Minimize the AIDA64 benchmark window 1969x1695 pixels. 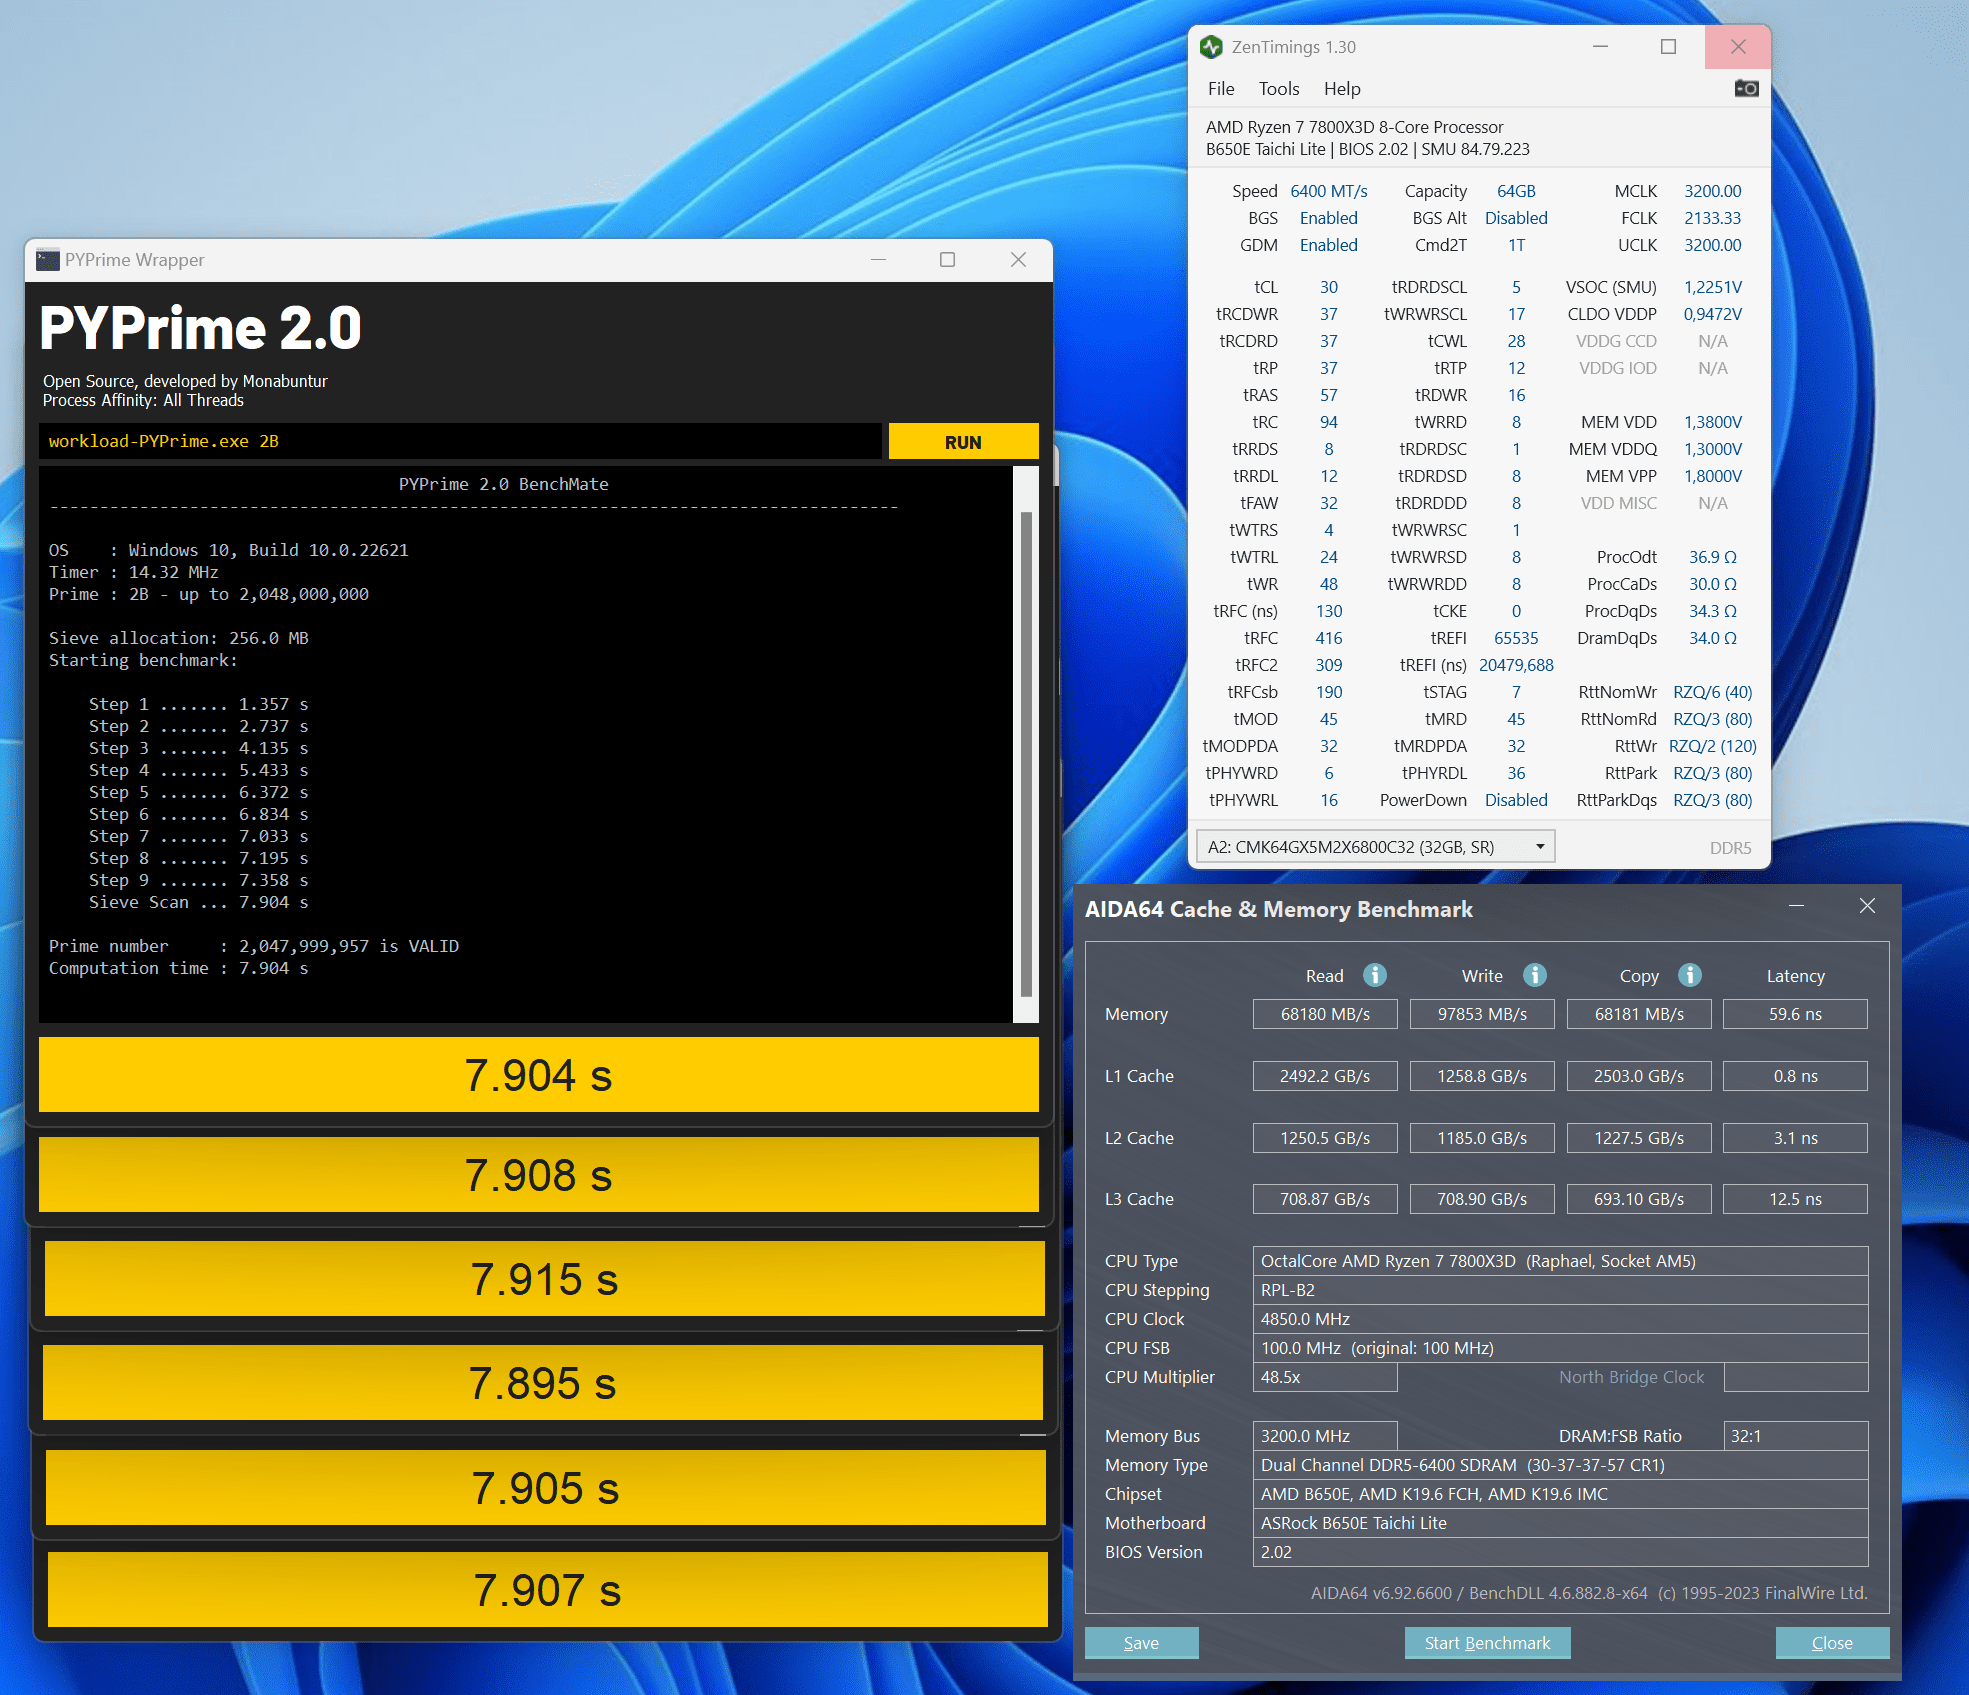(x=1796, y=906)
